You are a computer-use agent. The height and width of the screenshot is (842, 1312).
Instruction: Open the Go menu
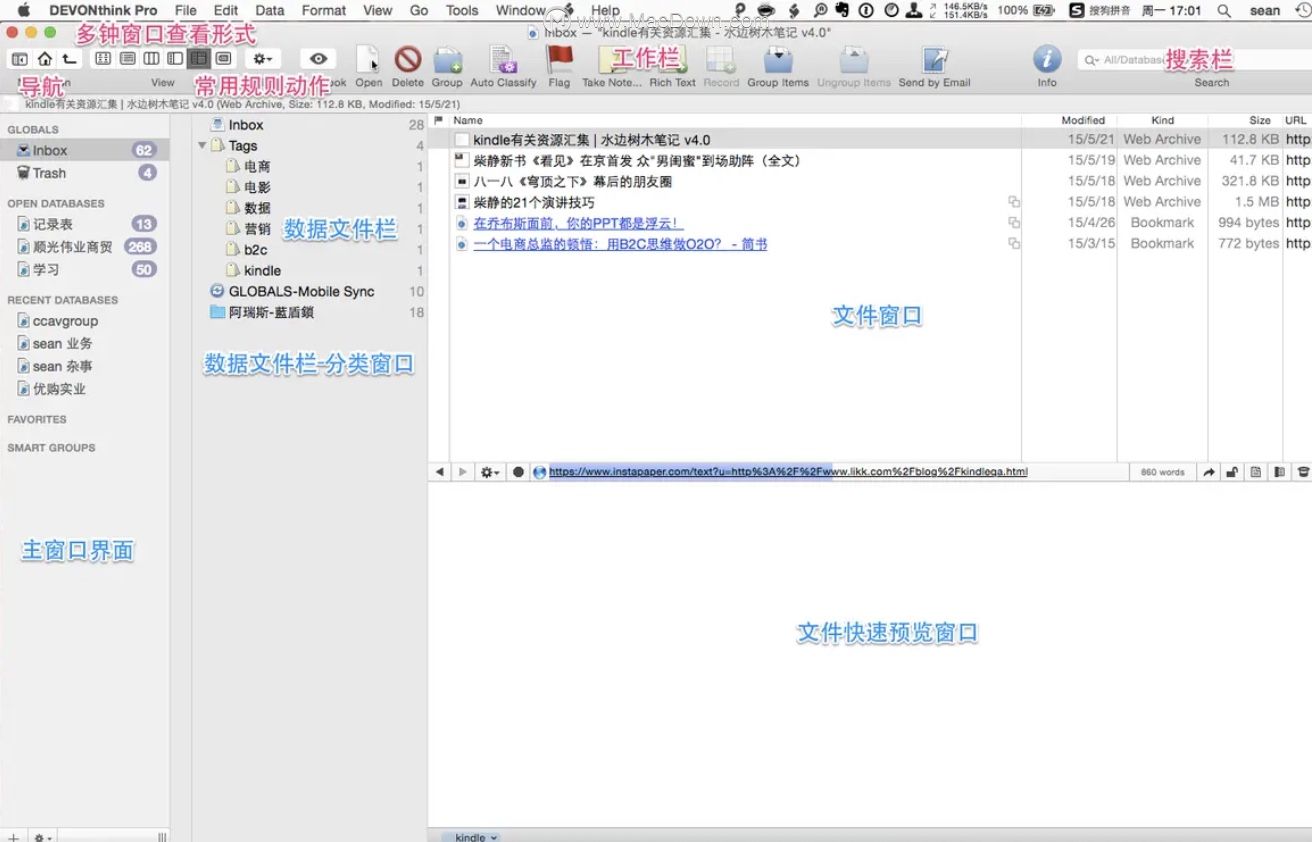click(x=419, y=10)
